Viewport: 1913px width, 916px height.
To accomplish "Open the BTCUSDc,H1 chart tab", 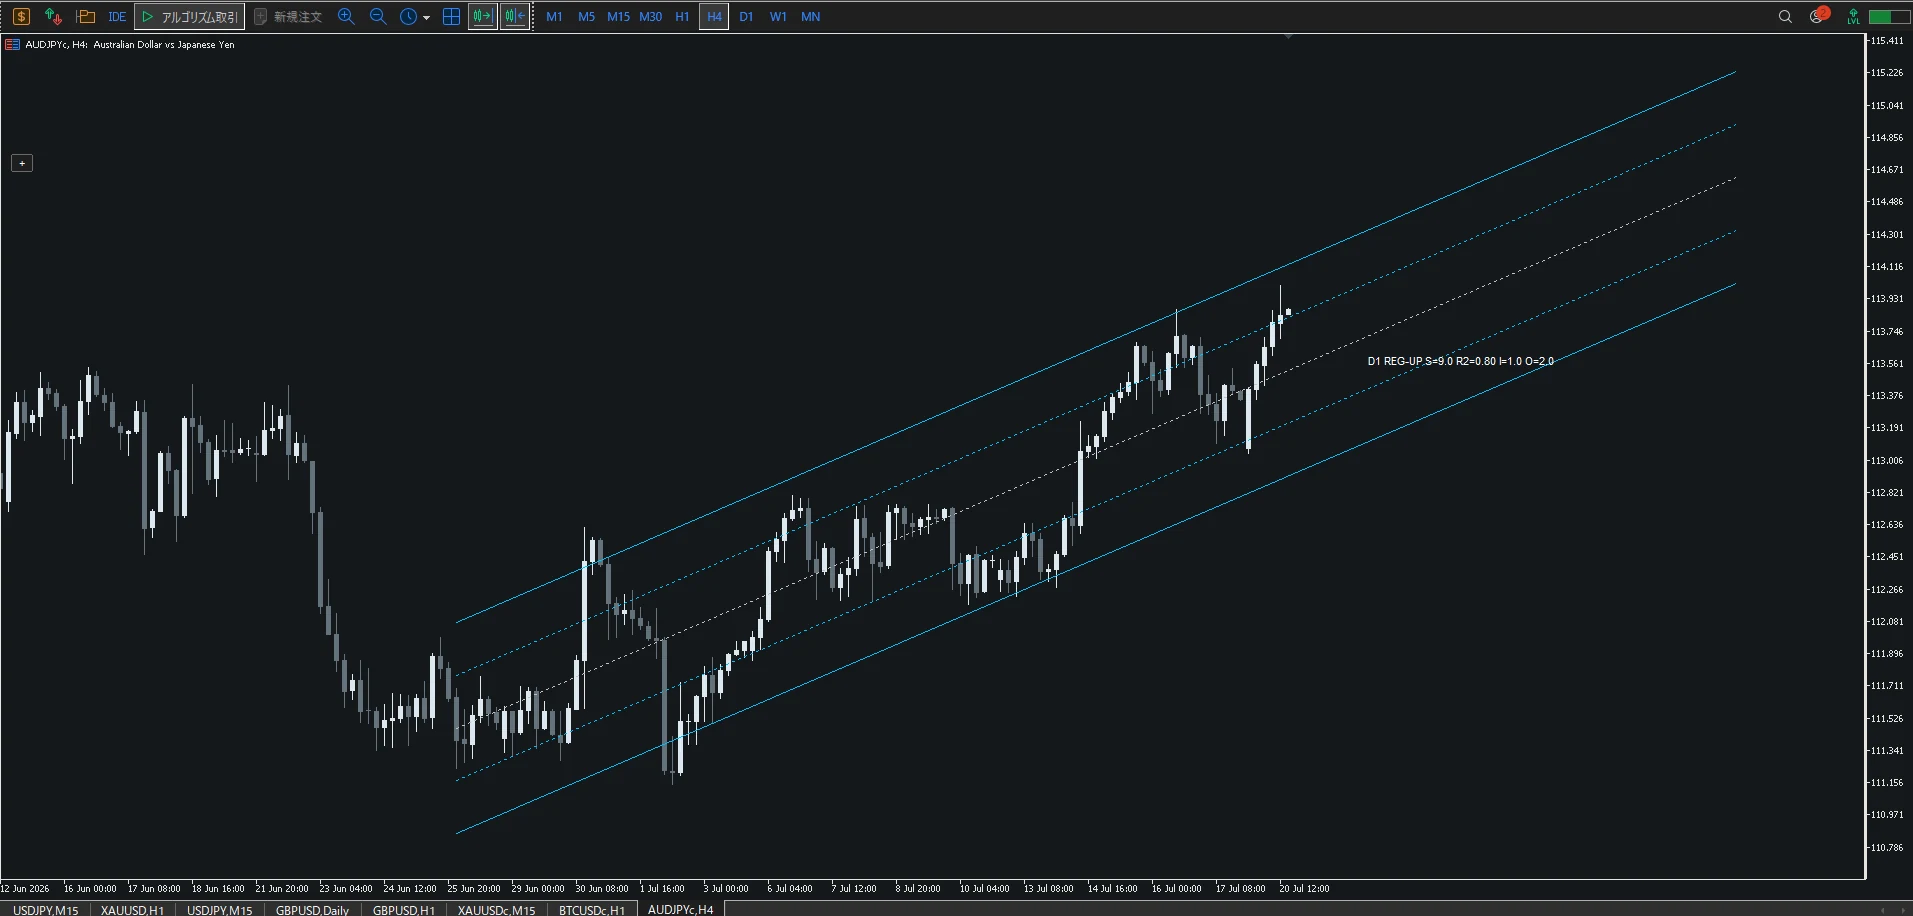I will coord(591,909).
